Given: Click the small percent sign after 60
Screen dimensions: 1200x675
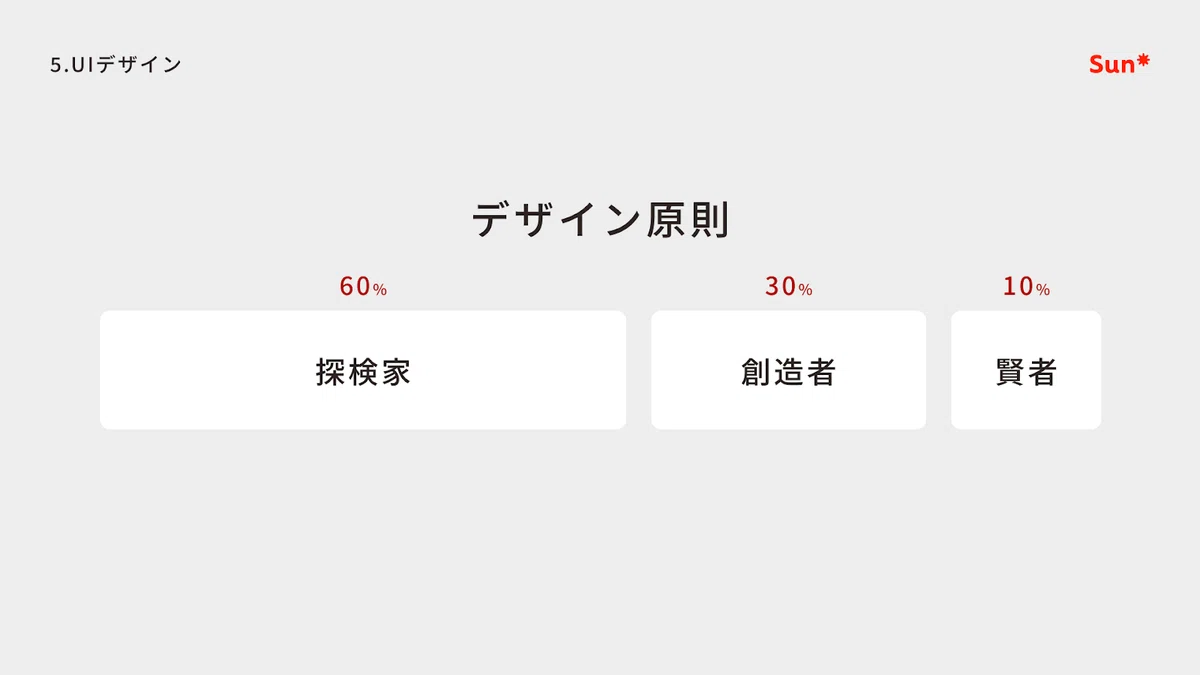Looking at the screenshot, I should pos(380,290).
